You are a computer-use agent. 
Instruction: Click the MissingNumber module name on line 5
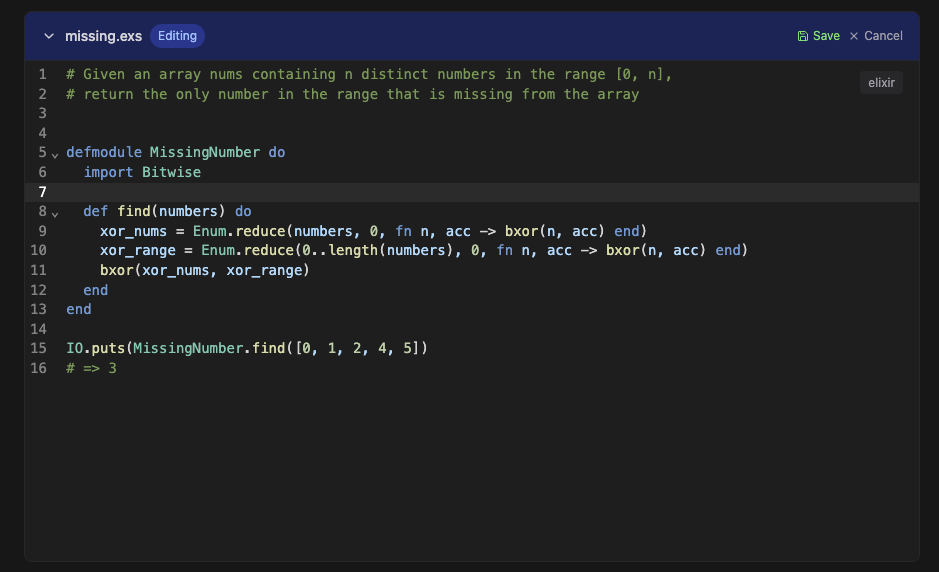pyautogui.click(x=205, y=152)
